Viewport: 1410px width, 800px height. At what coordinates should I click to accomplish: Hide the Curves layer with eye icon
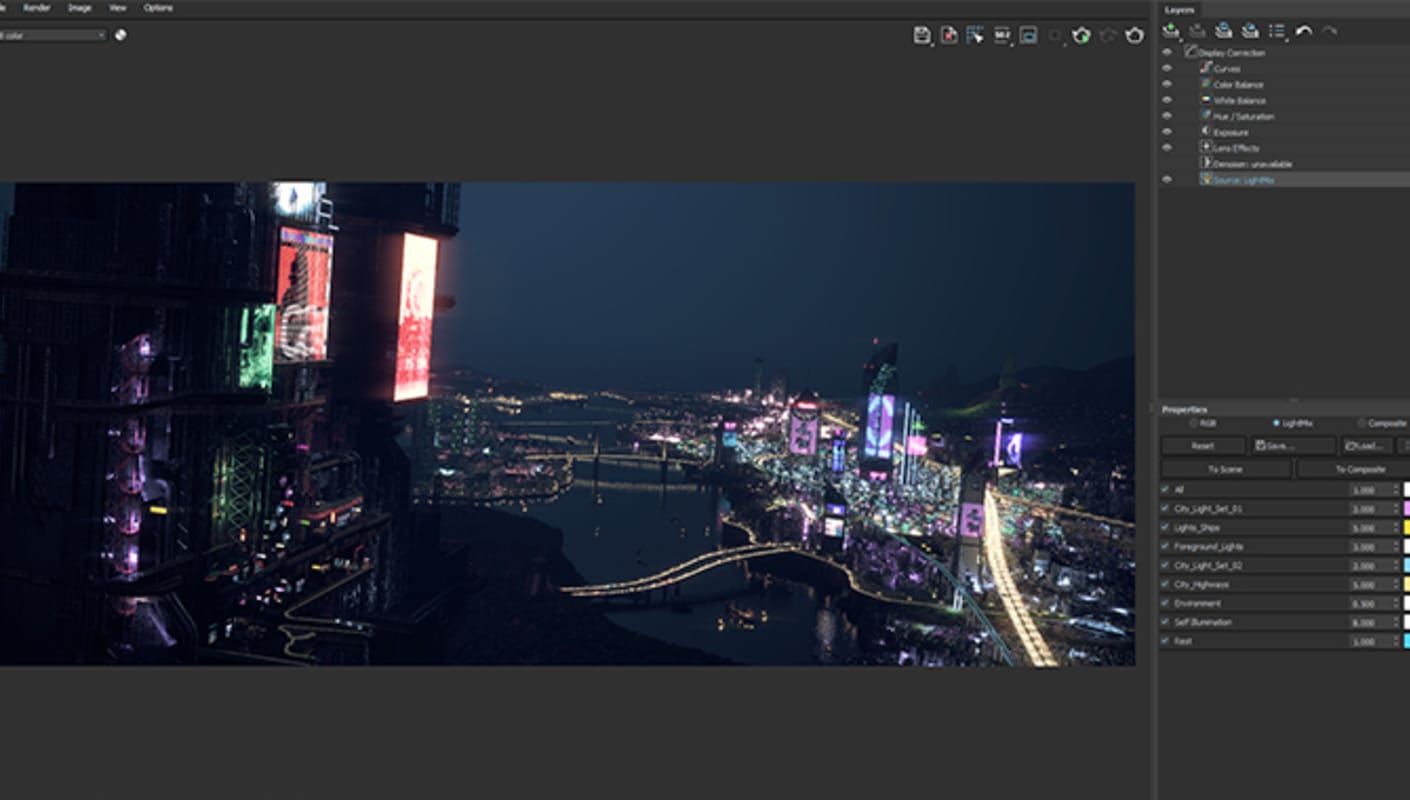1166,68
